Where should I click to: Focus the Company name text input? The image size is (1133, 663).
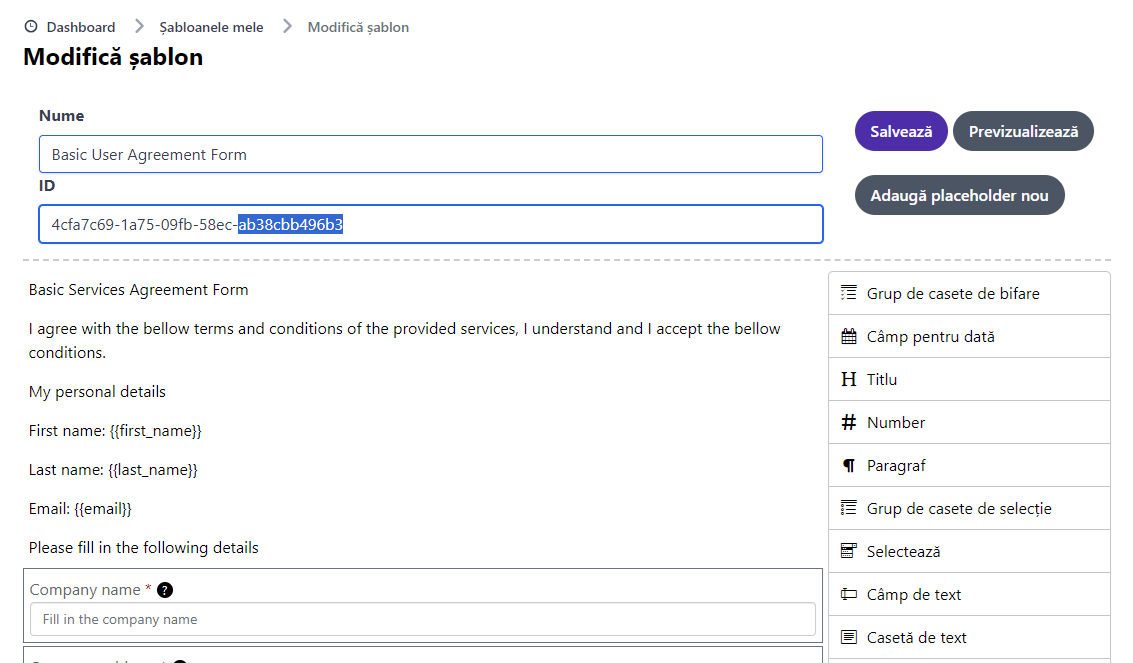coord(422,620)
